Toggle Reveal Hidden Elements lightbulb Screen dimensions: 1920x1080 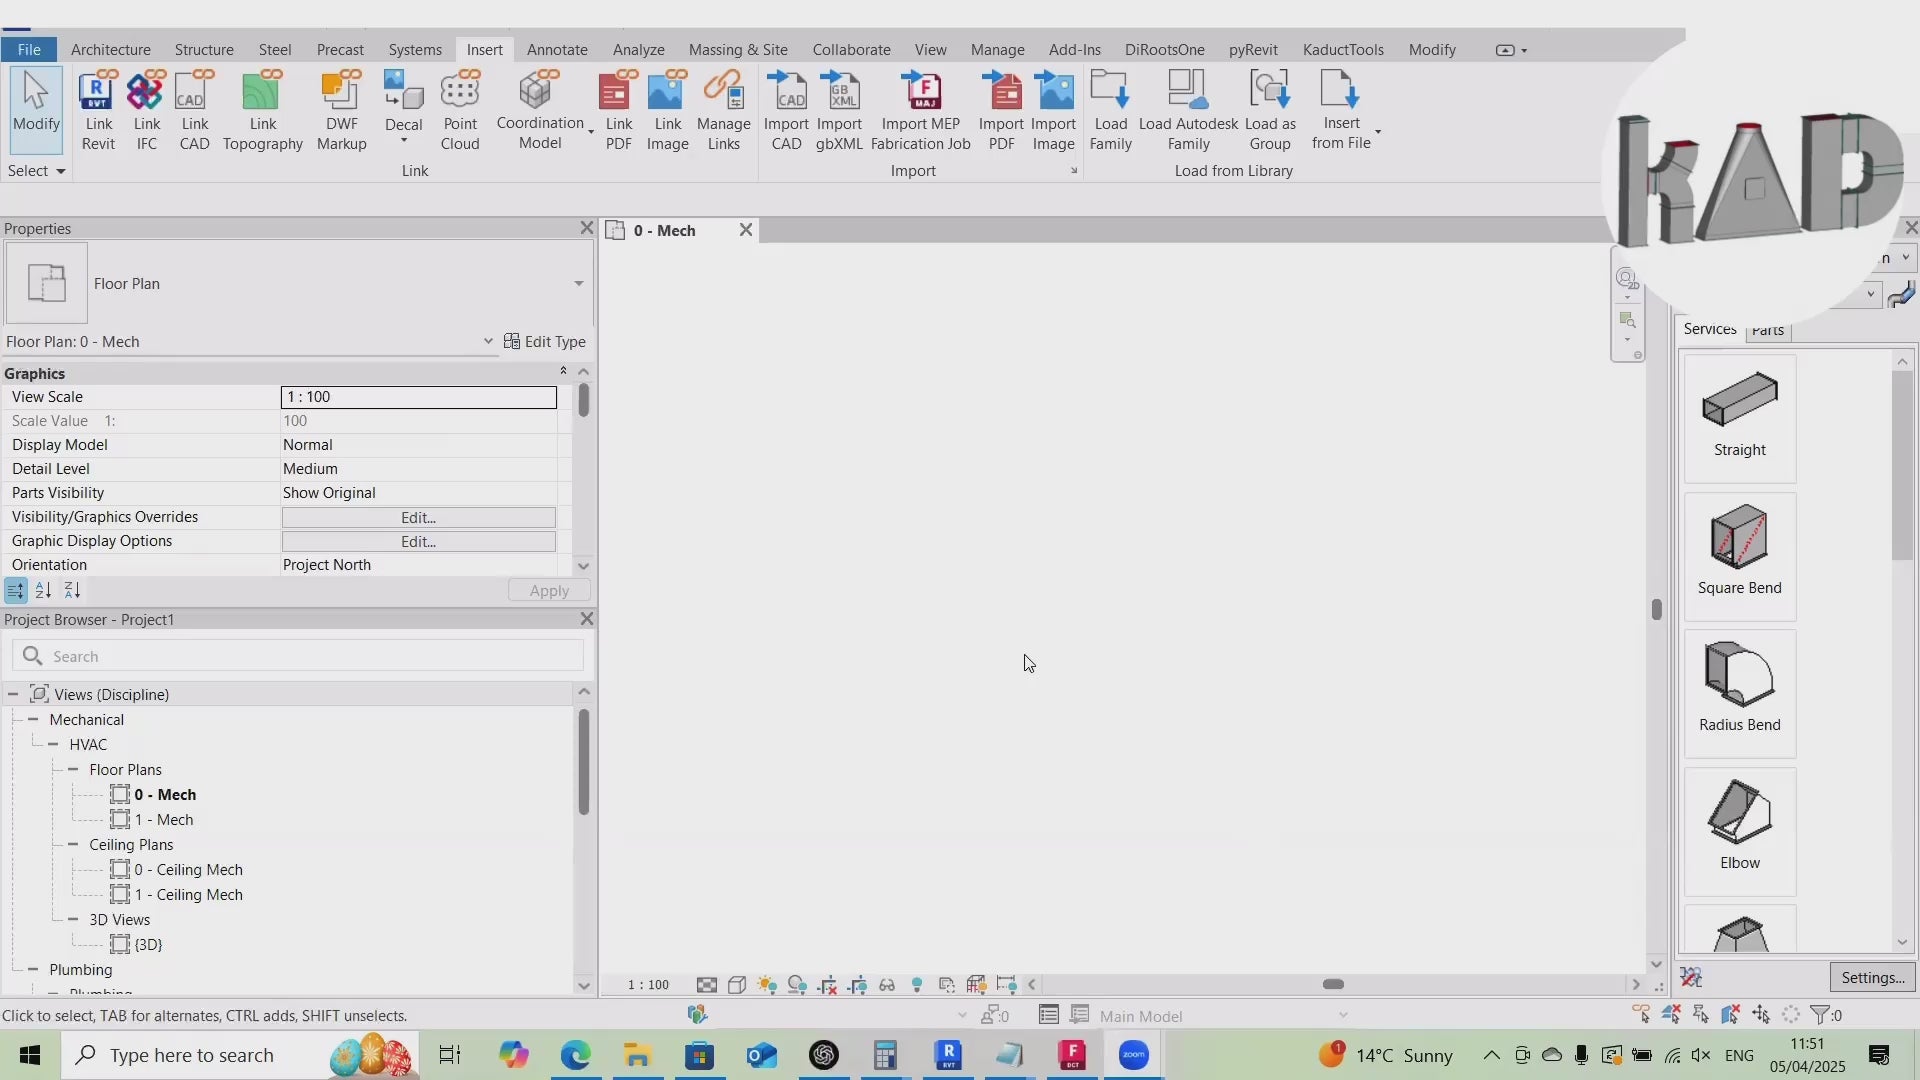click(917, 985)
